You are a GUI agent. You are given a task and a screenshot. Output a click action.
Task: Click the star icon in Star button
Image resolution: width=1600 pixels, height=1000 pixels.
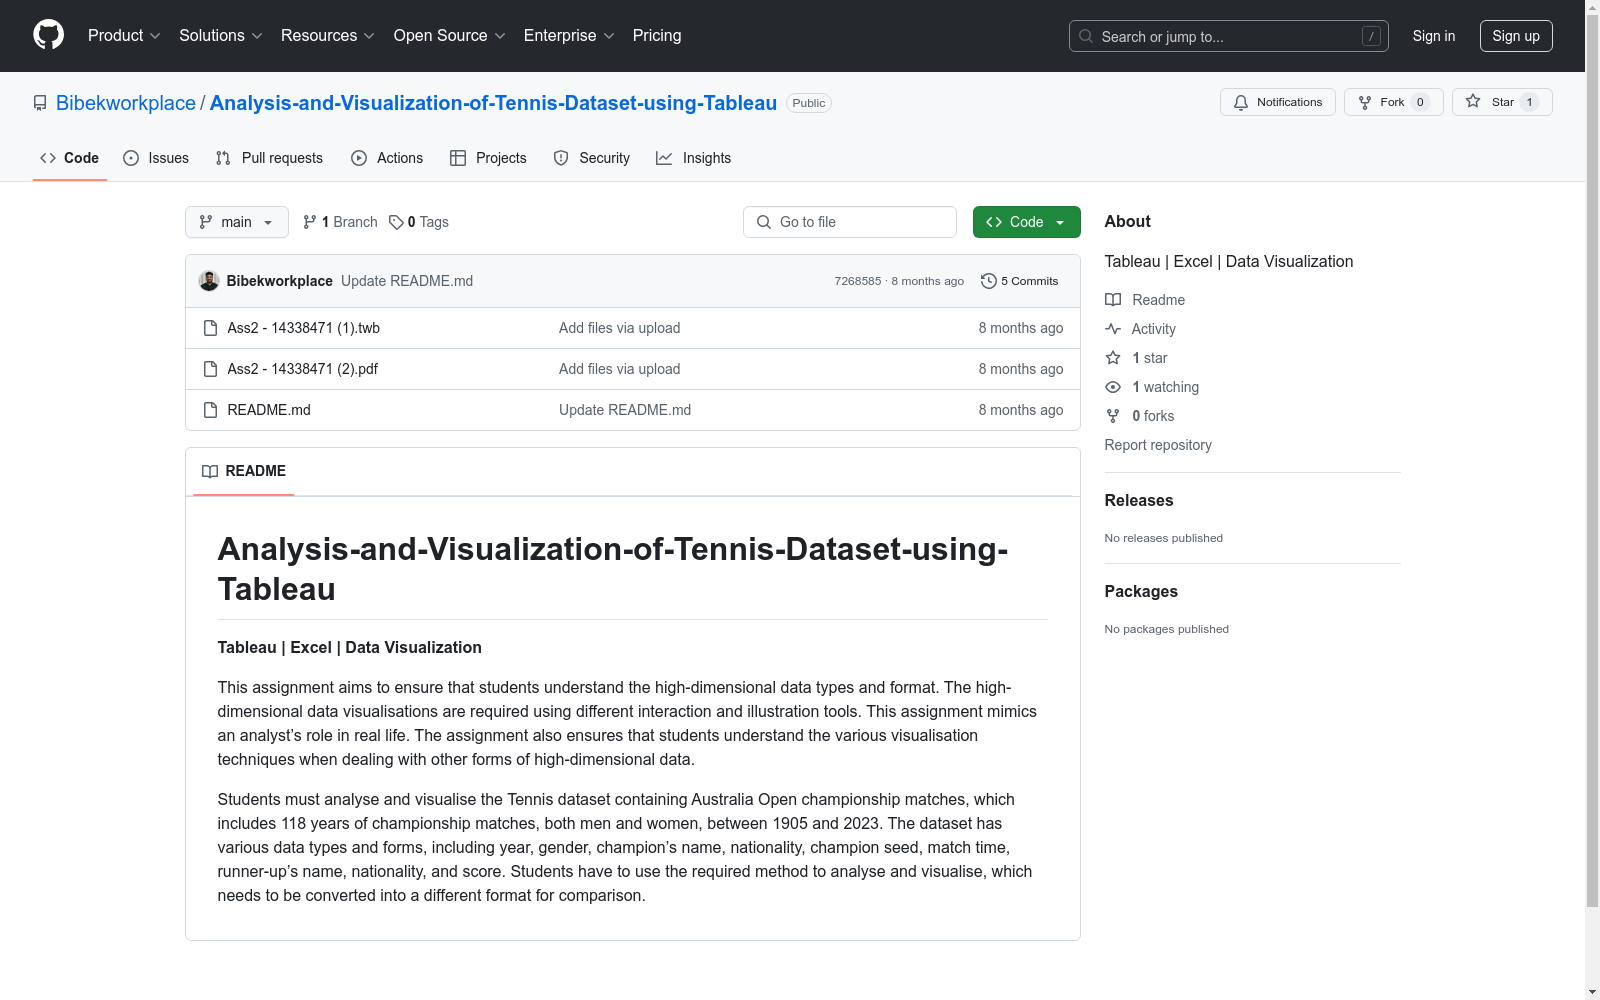pyautogui.click(x=1473, y=101)
